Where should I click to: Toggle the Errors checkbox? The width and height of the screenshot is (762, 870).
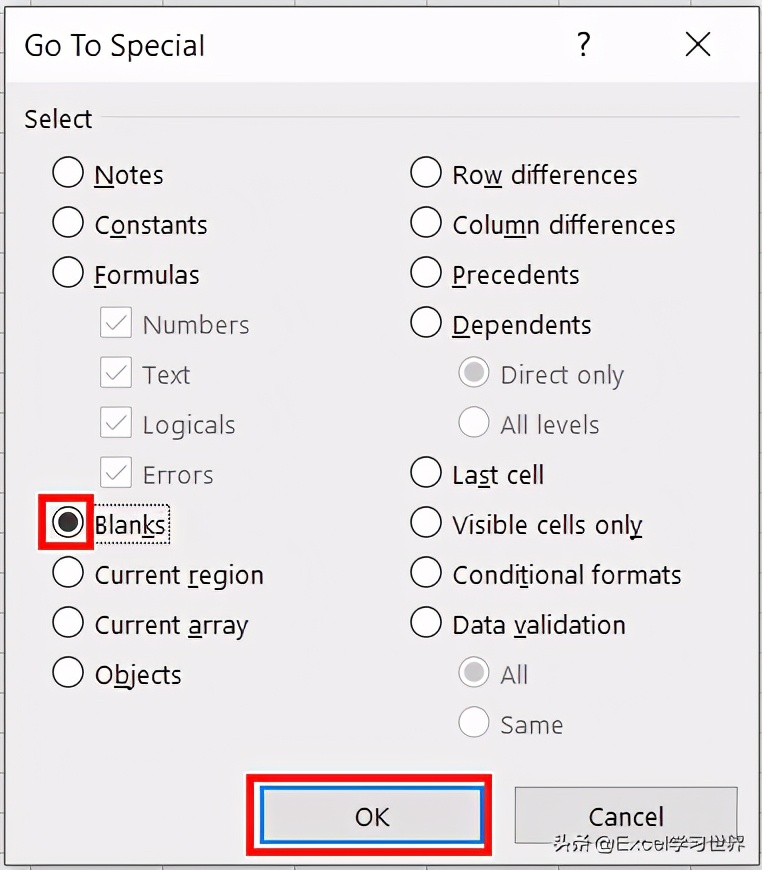(x=116, y=473)
